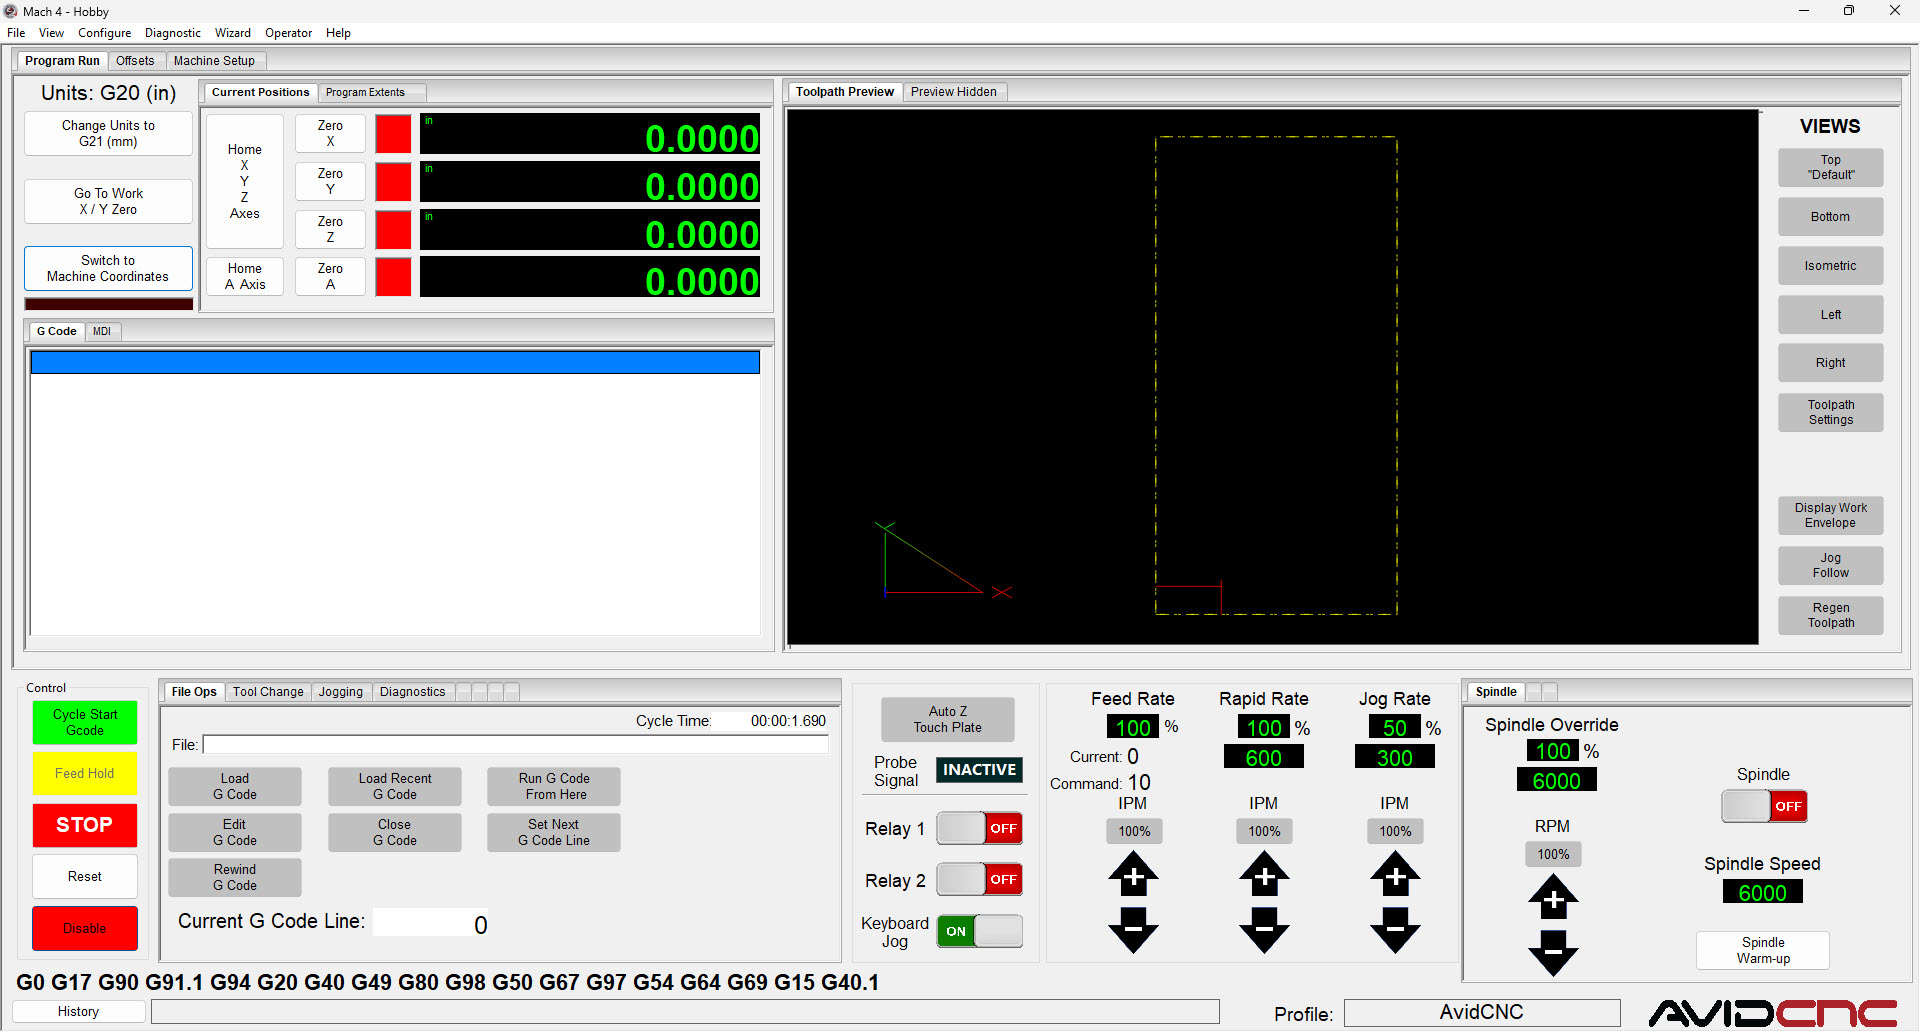Raise spindle override with the plus arrow
The width and height of the screenshot is (1920, 1032).
(x=1553, y=897)
